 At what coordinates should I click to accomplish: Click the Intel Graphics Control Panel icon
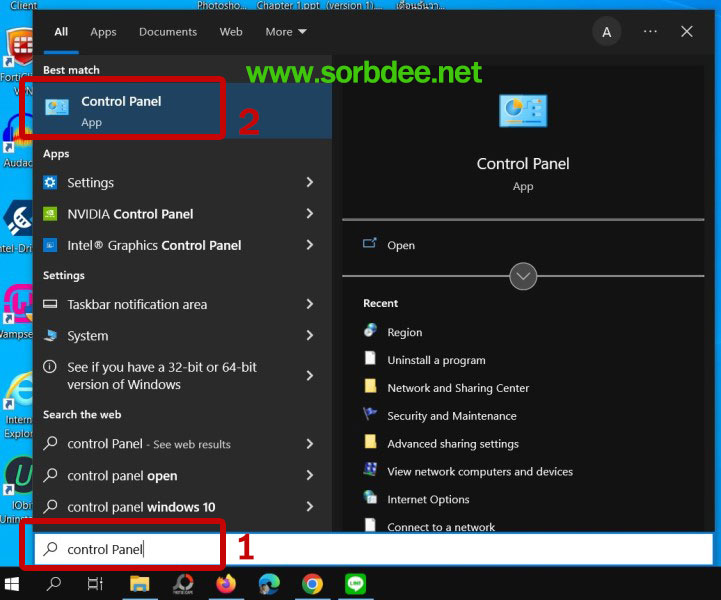[x=50, y=245]
